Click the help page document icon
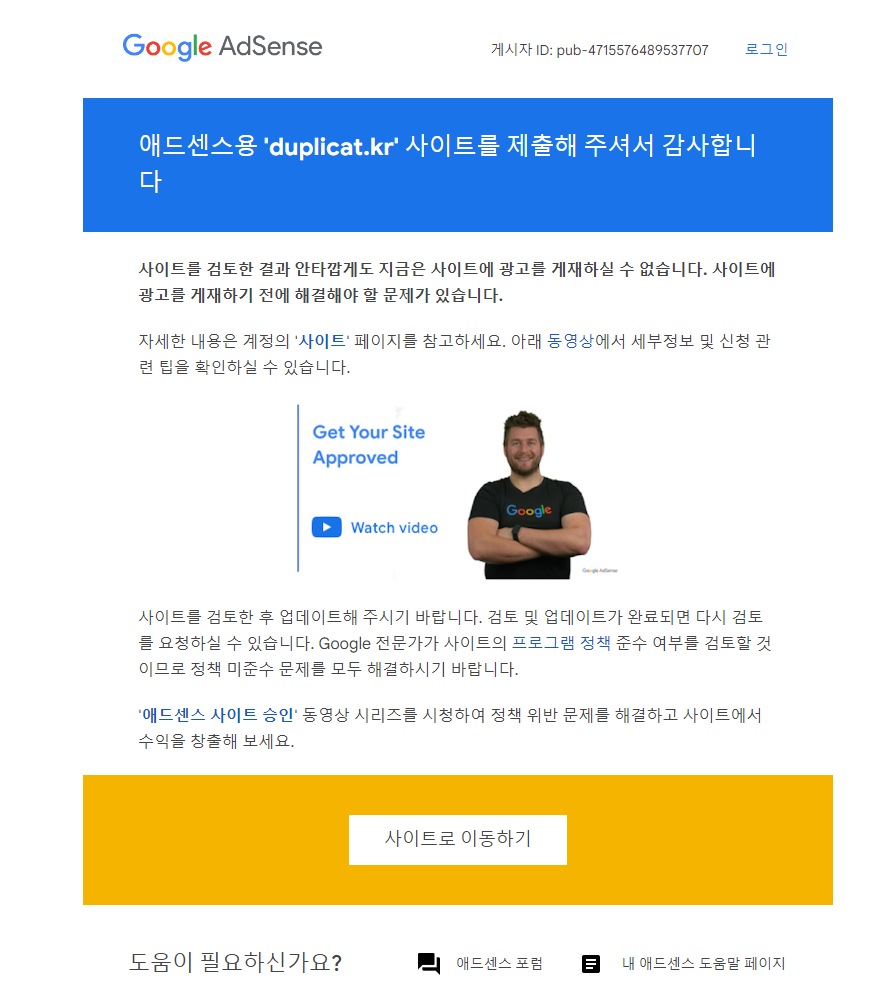The width and height of the screenshot is (874, 1007). coord(591,964)
